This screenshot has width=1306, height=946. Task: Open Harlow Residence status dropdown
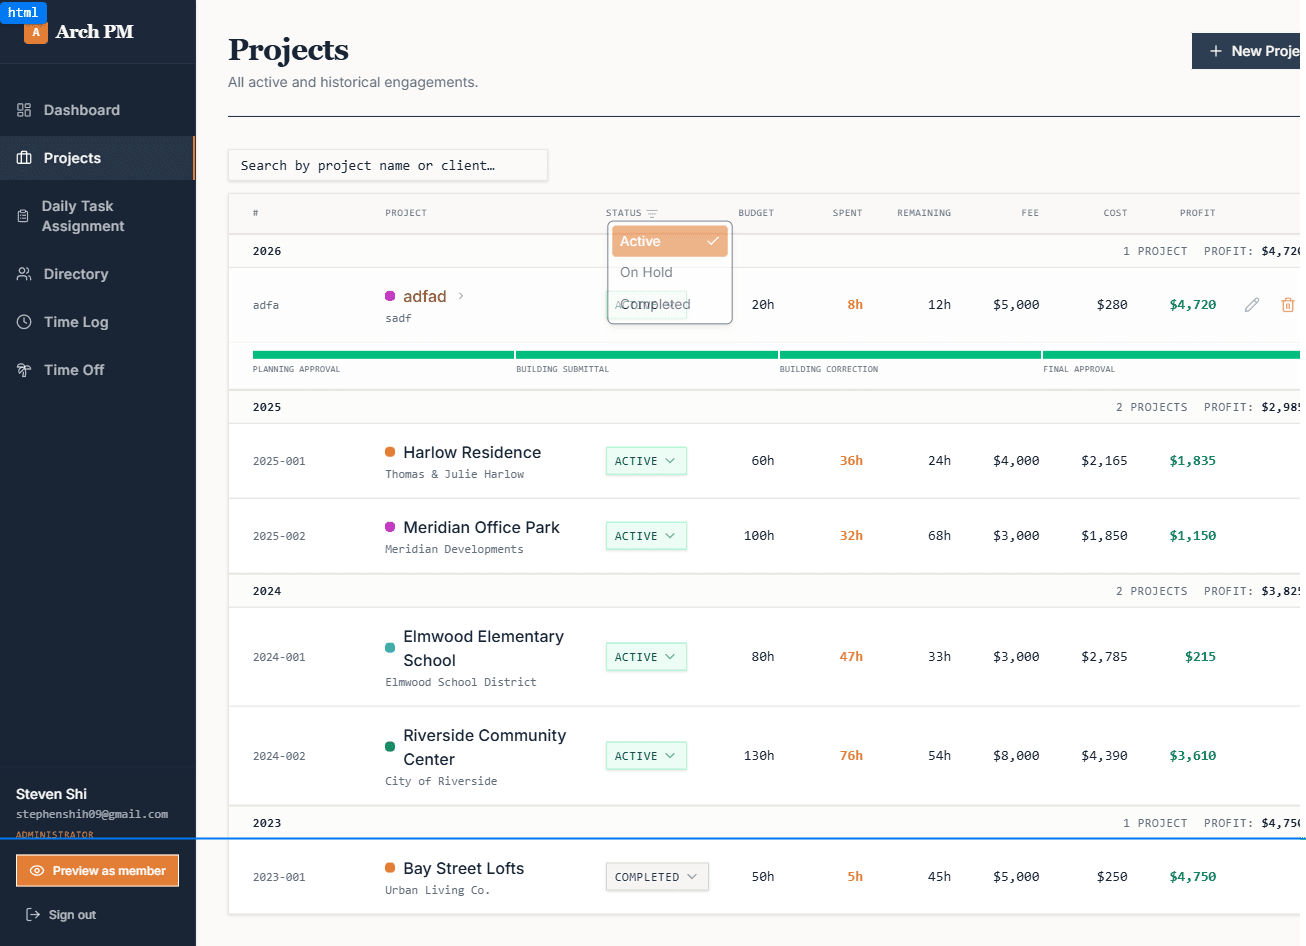click(x=646, y=461)
